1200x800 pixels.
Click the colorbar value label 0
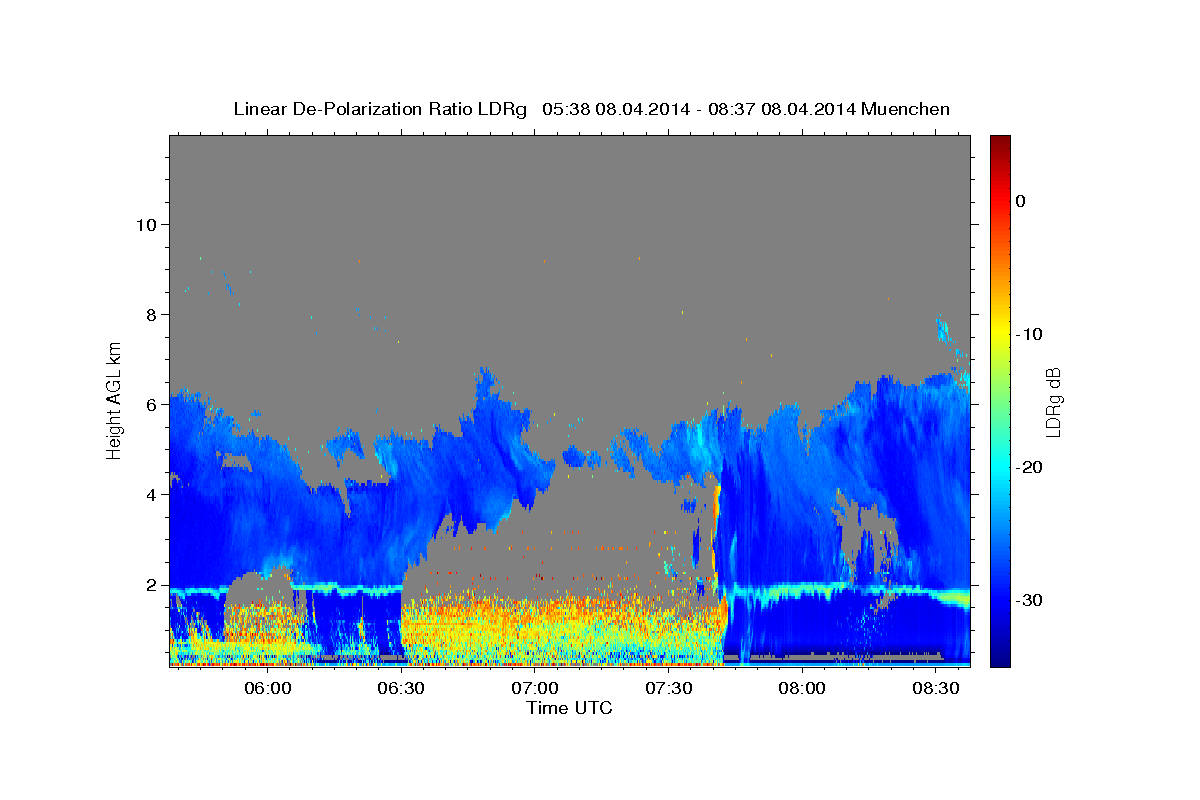[1021, 201]
